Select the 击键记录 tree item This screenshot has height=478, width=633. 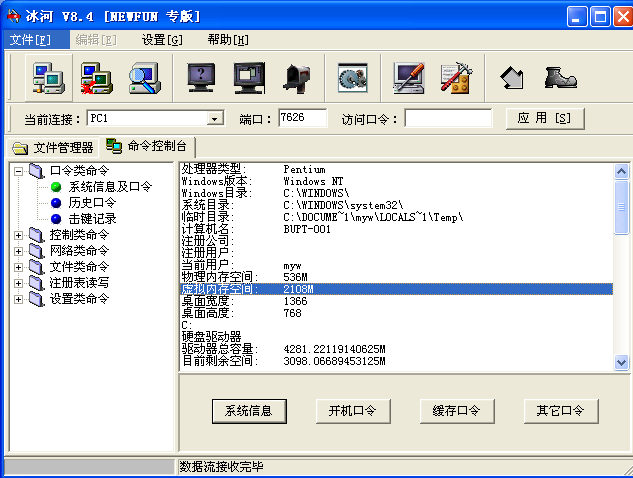(92, 219)
